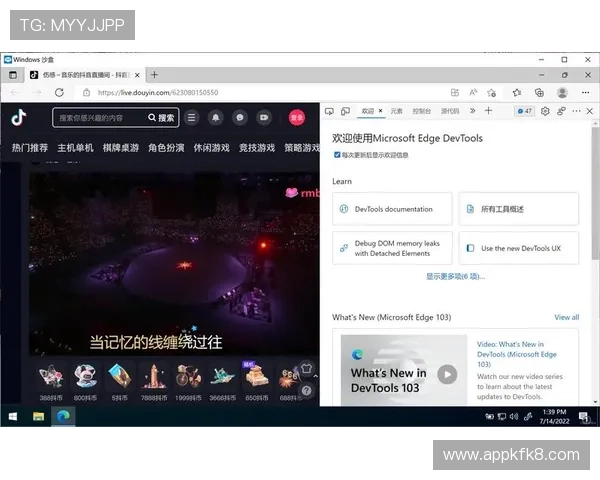600x480 pixels.
Task: Click View all link
Action: [567, 317]
